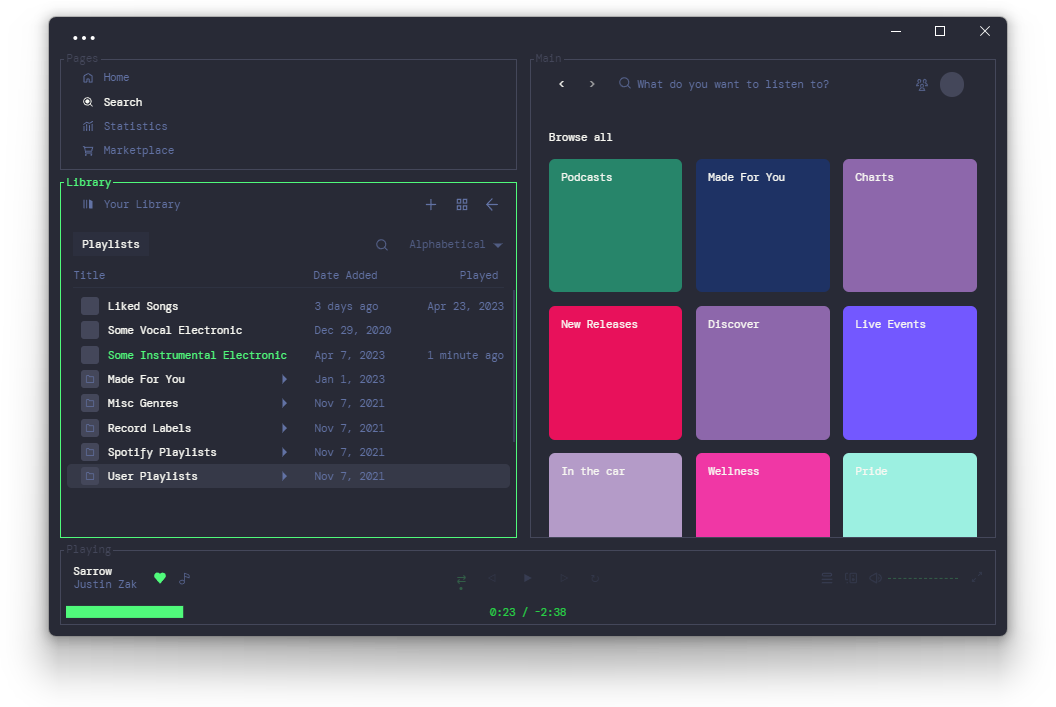Expand the User Playlists folder arrow
The height and width of the screenshot is (707, 1056).
click(x=284, y=477)
